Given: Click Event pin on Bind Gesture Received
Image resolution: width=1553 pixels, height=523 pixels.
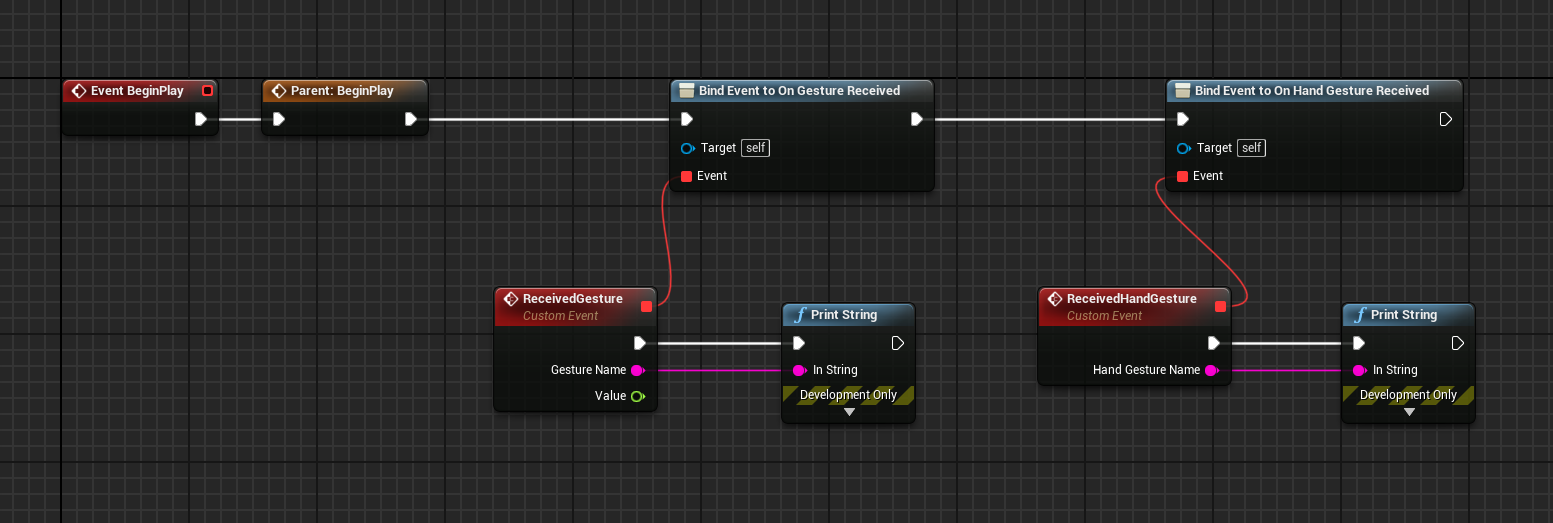Looking at the screenshot, I should coord(686,176).
